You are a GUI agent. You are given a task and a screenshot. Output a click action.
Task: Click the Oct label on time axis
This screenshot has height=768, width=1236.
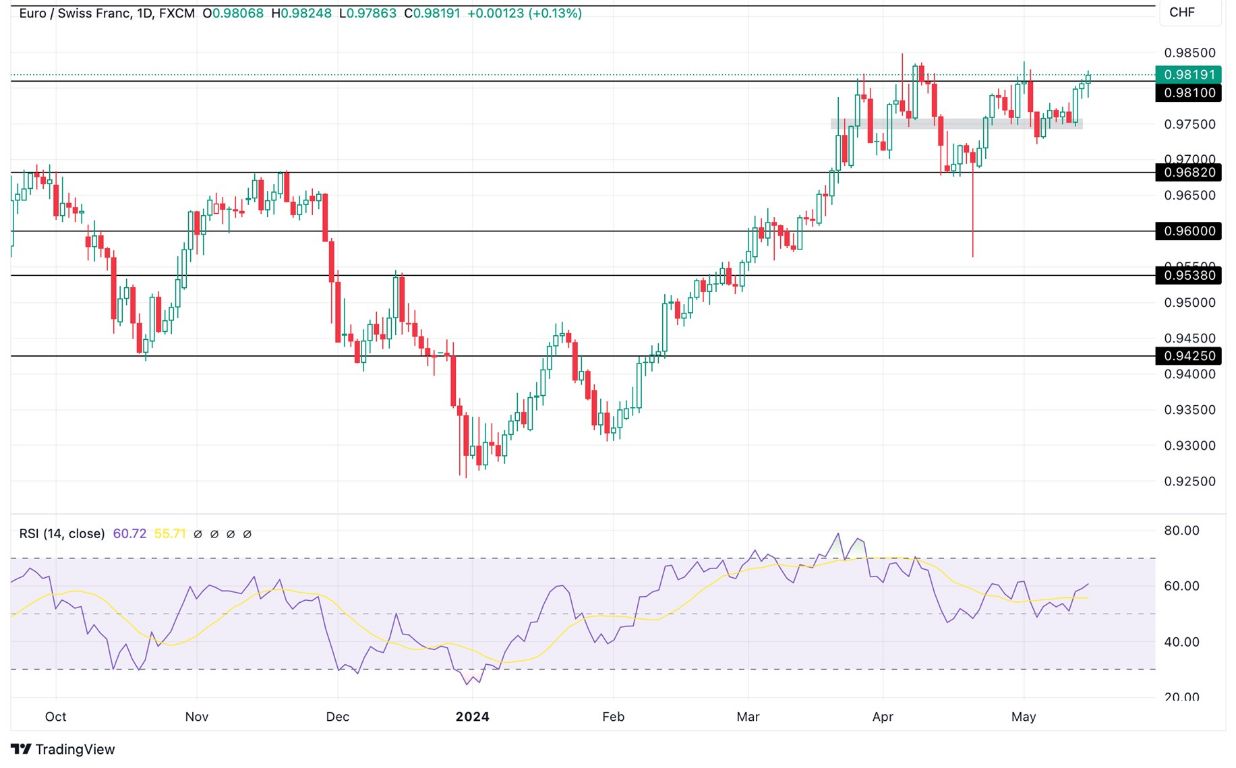(x=56, y=717)
